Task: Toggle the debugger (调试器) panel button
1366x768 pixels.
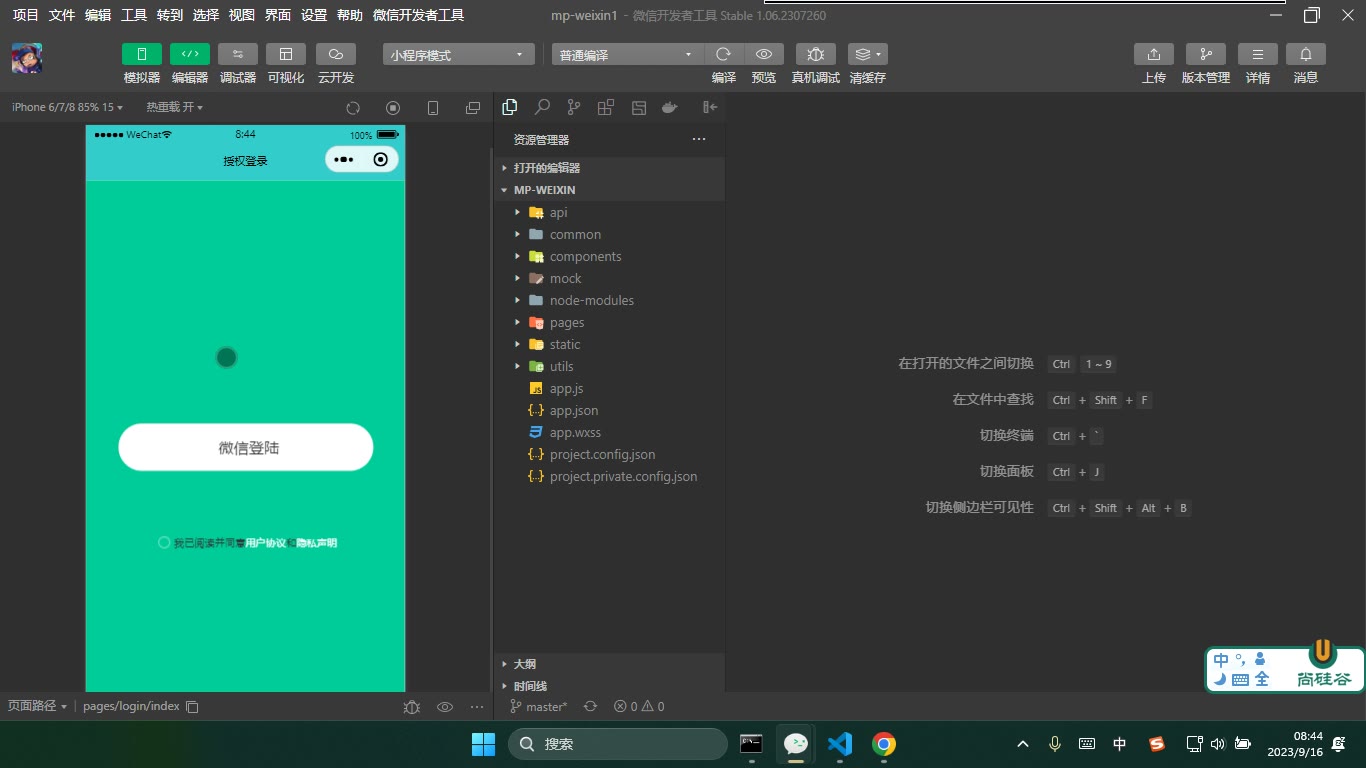Action: click(238, 54)
